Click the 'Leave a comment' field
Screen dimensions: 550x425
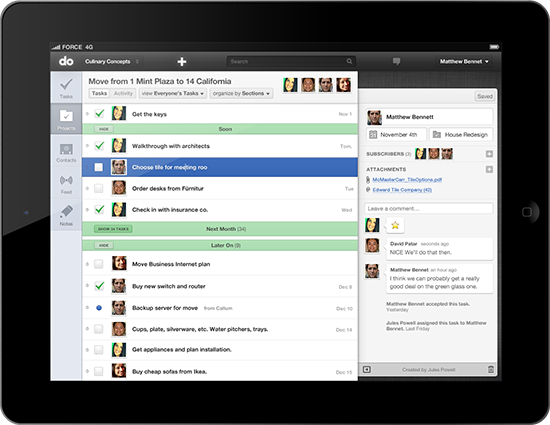tap(429, 209)
